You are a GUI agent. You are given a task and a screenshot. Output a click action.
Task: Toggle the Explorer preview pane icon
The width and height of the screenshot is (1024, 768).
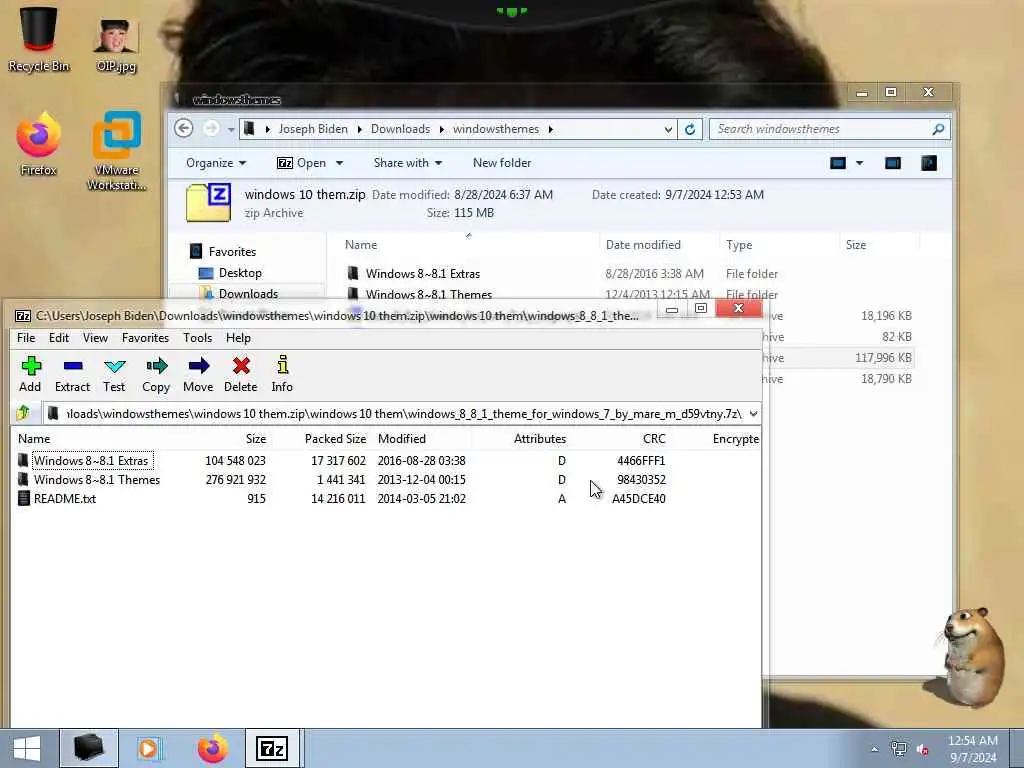click(x=893, y=163)
